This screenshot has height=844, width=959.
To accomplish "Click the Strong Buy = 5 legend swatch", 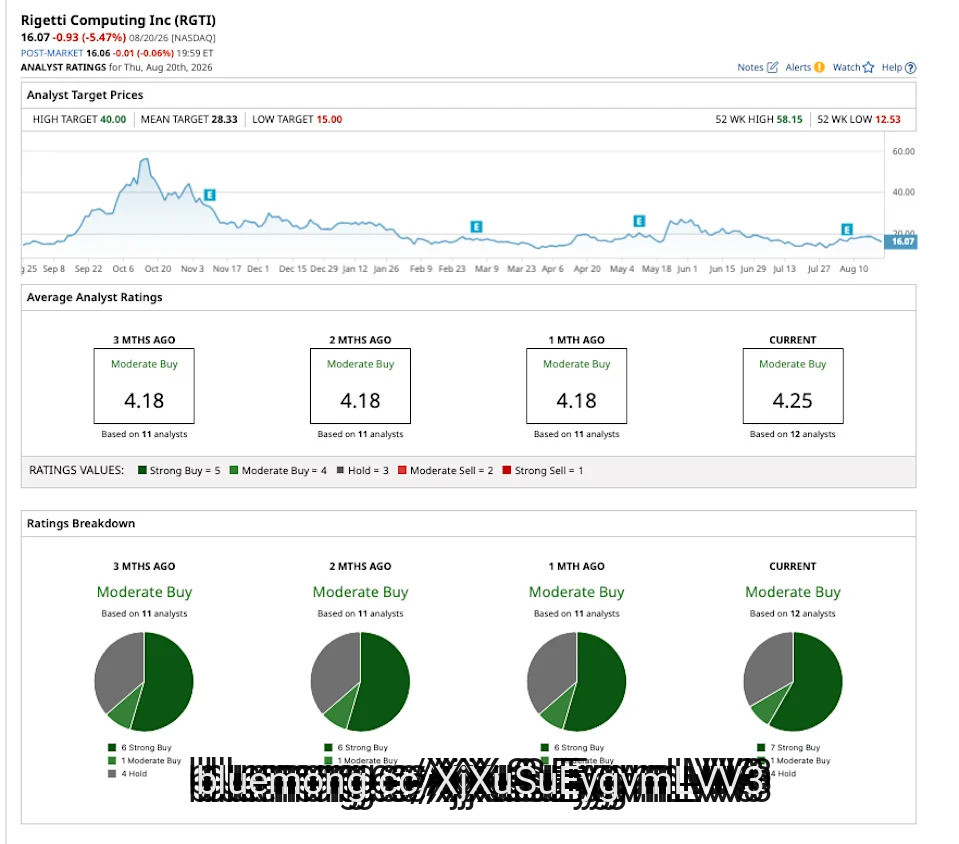I will (x=142, y=470).
